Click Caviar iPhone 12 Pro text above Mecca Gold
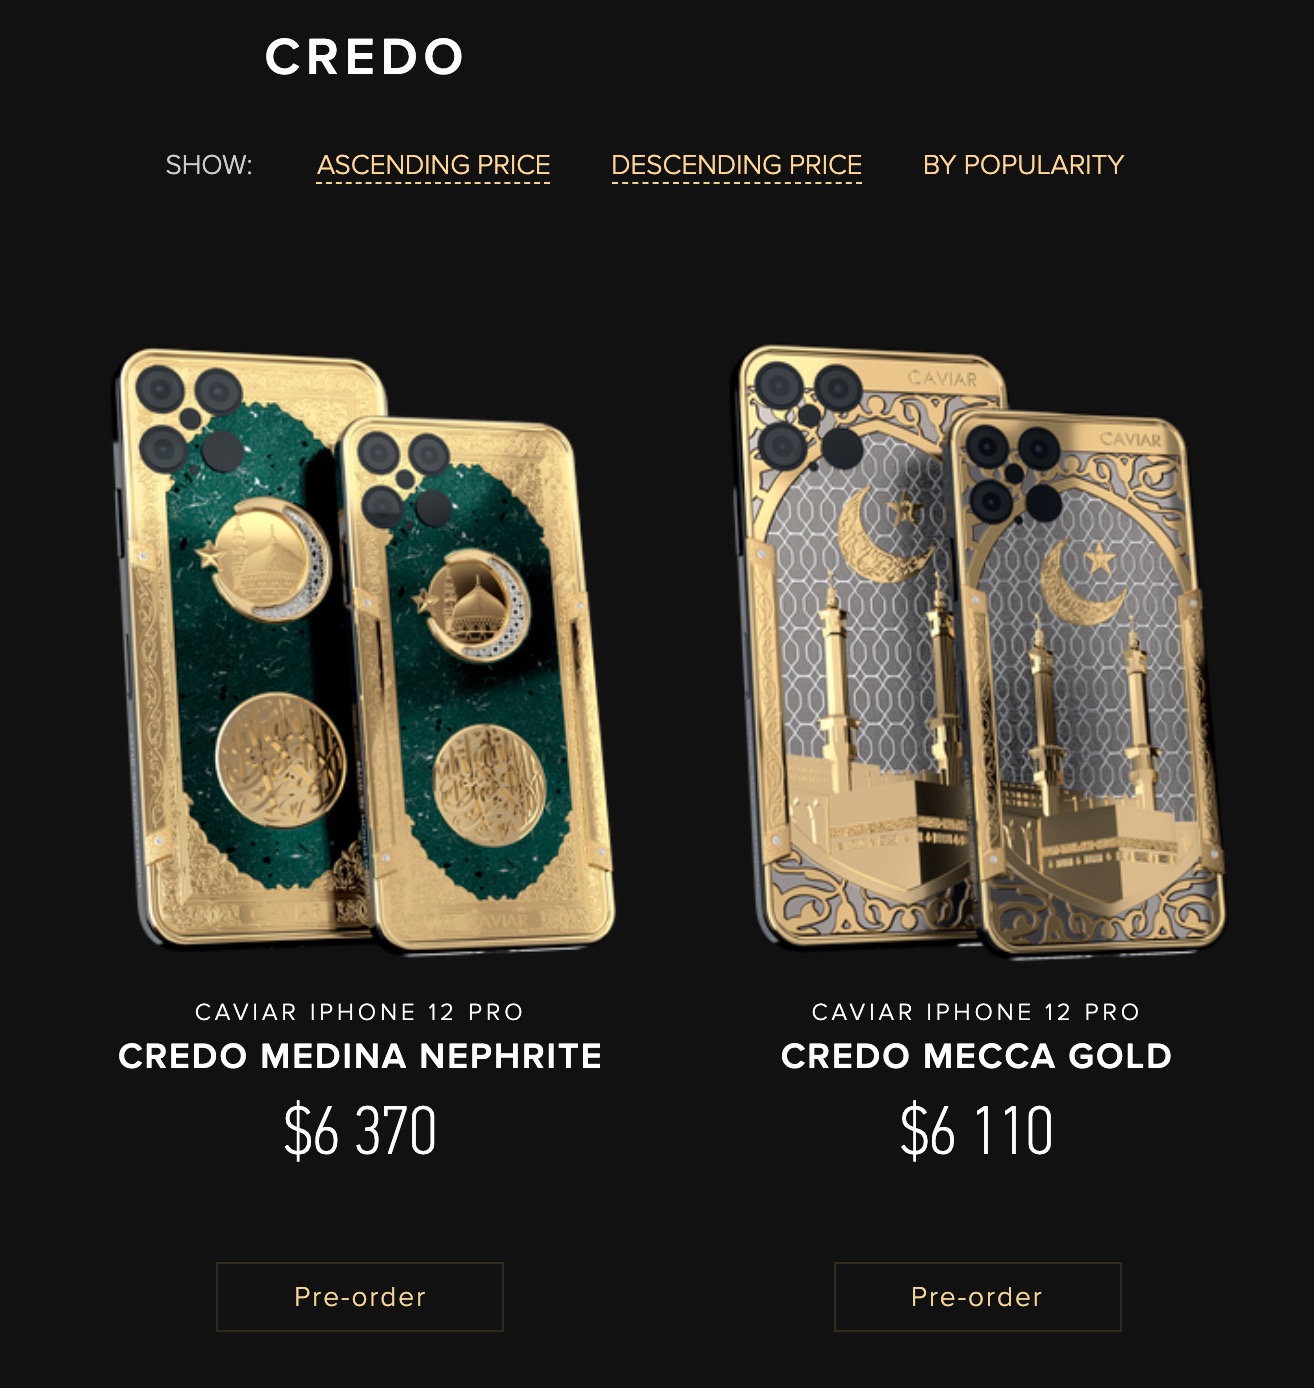The height and width of the screenshot is (1388, 1314). pos(976,1012)
